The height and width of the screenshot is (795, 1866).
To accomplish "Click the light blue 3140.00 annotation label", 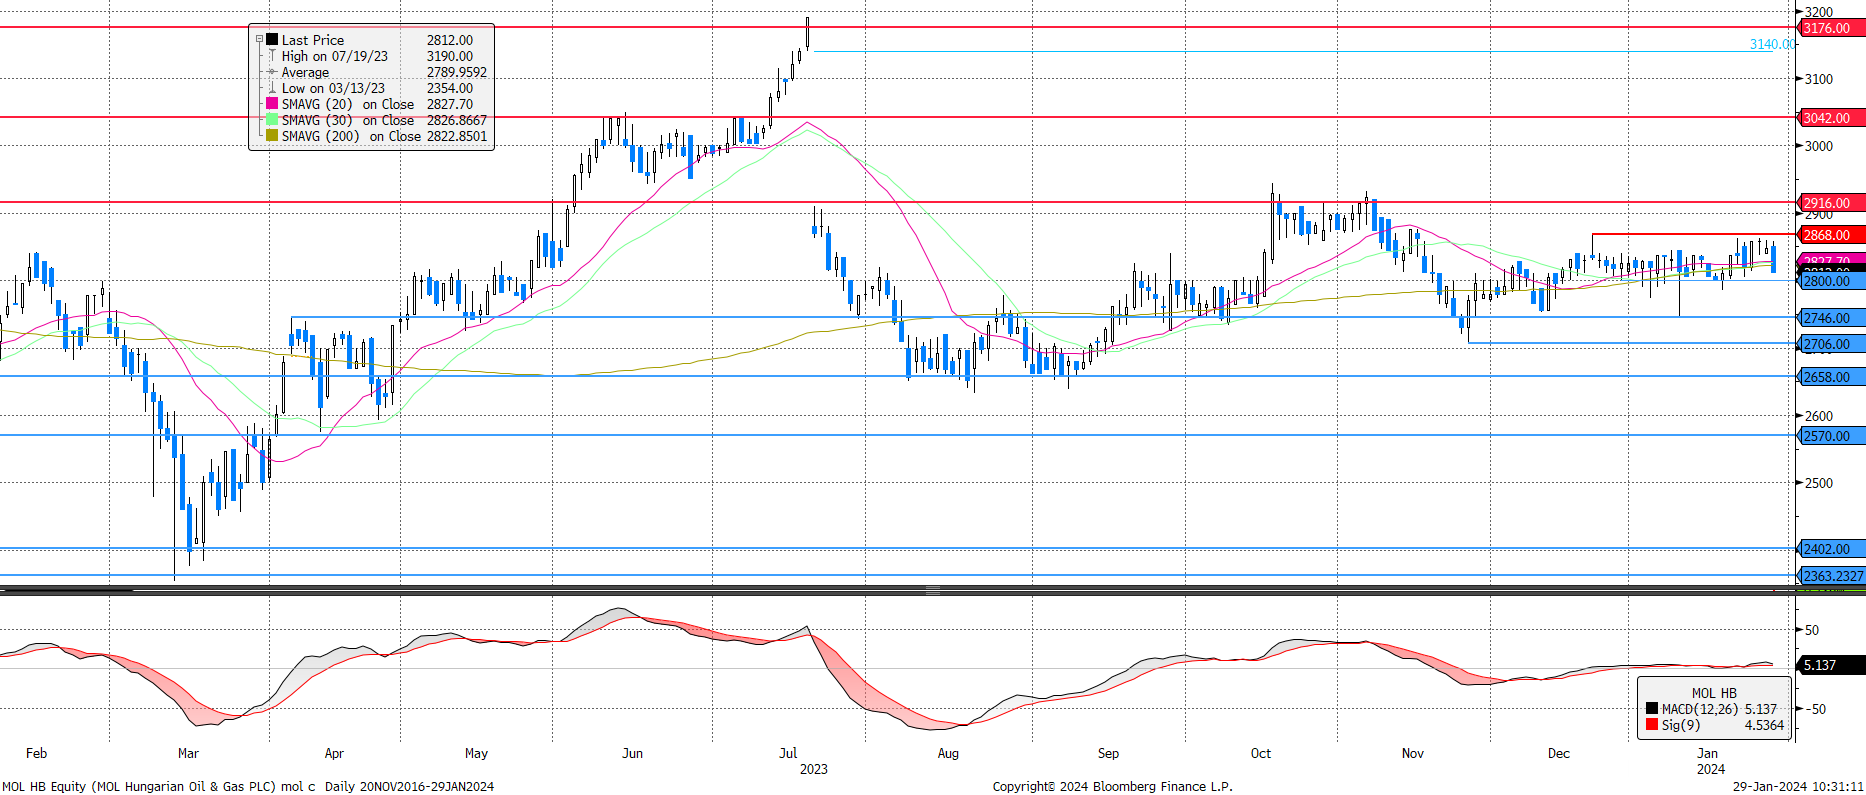I will (x=1772, y=44).
